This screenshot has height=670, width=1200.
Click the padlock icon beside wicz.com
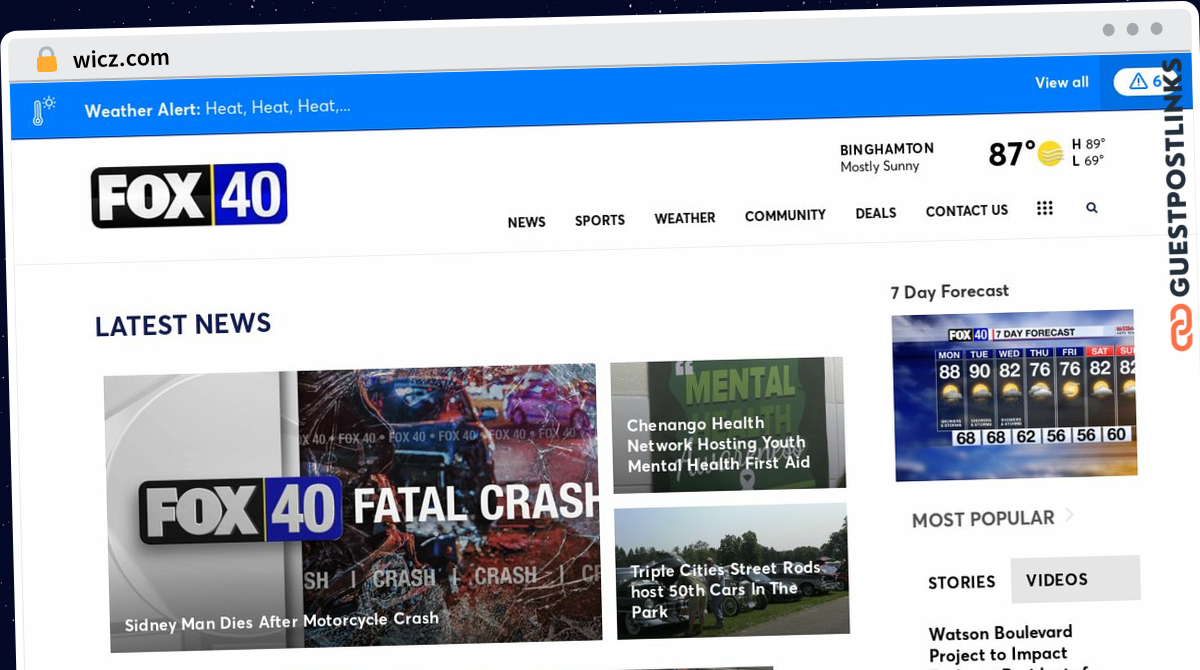point(46,59)
